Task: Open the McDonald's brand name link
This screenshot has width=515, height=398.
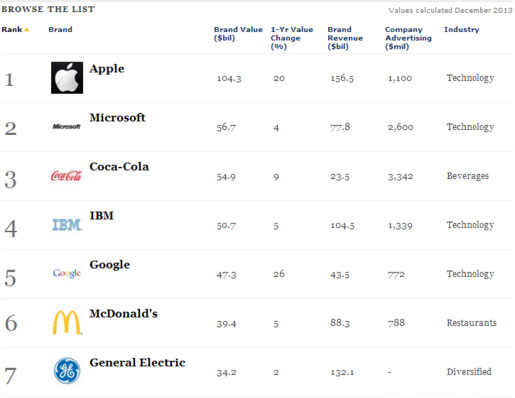Action: (x=123, y=313)
